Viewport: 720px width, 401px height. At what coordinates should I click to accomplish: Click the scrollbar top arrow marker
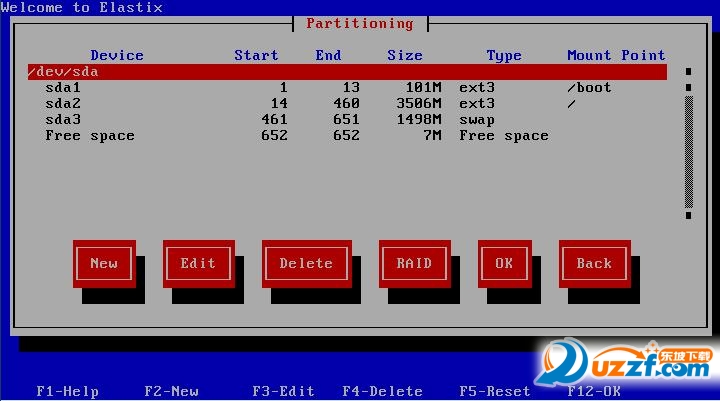point(688,72)
